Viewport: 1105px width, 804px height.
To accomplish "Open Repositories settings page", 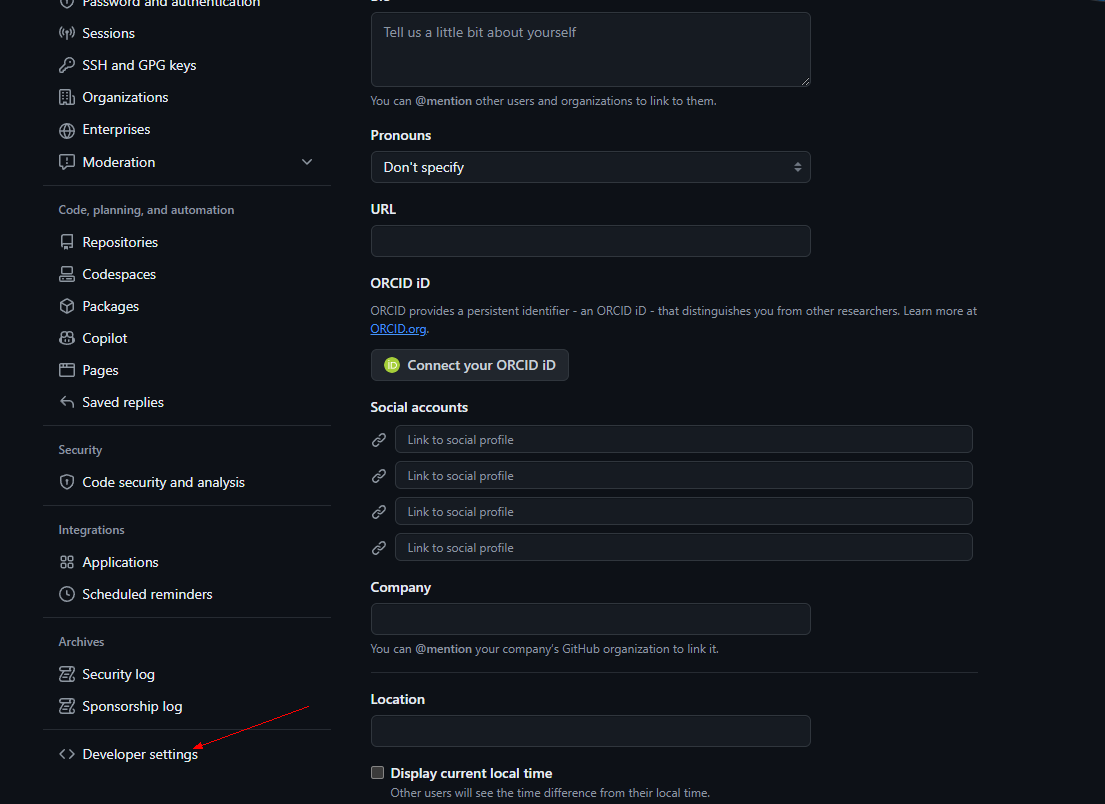I will pos(120,242).
